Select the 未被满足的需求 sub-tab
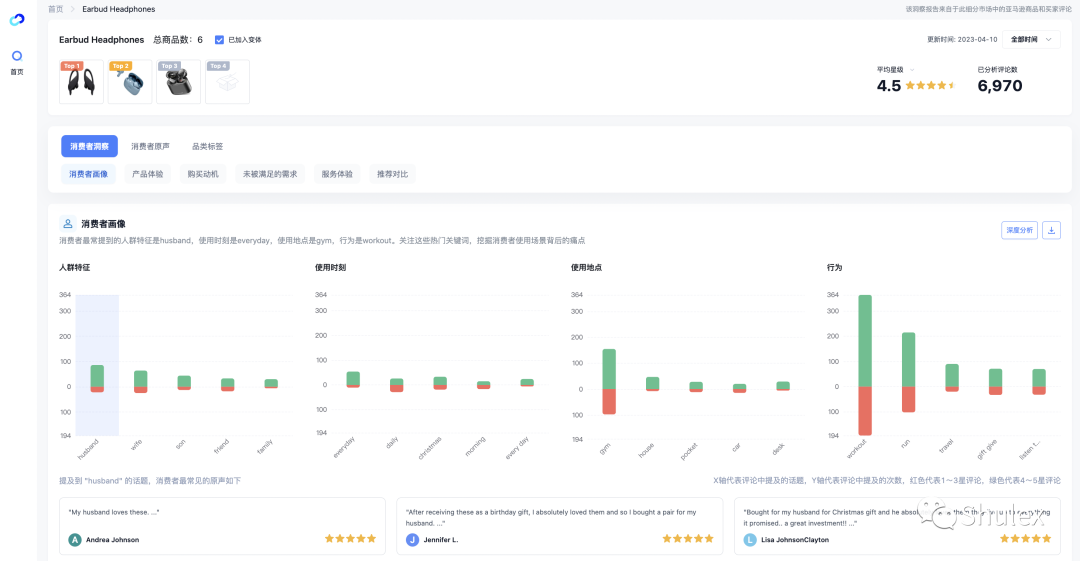 [x=270, y=174]
